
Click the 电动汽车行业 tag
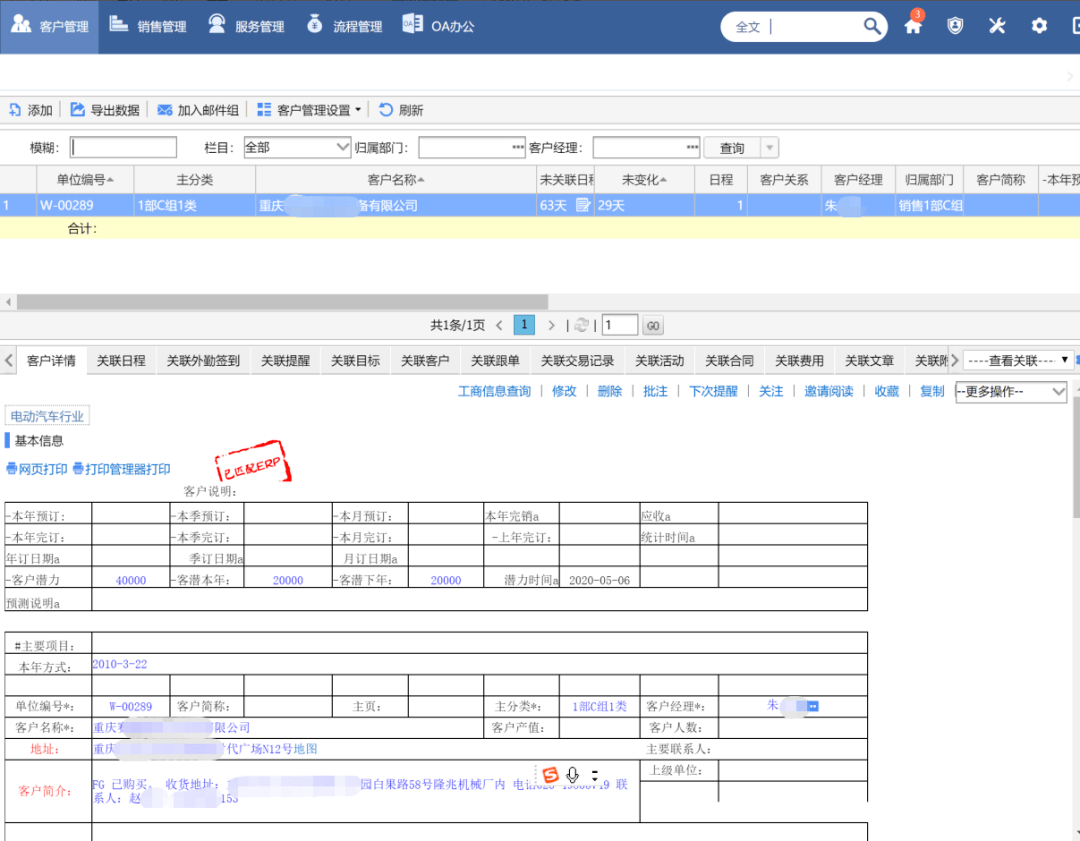47,416
